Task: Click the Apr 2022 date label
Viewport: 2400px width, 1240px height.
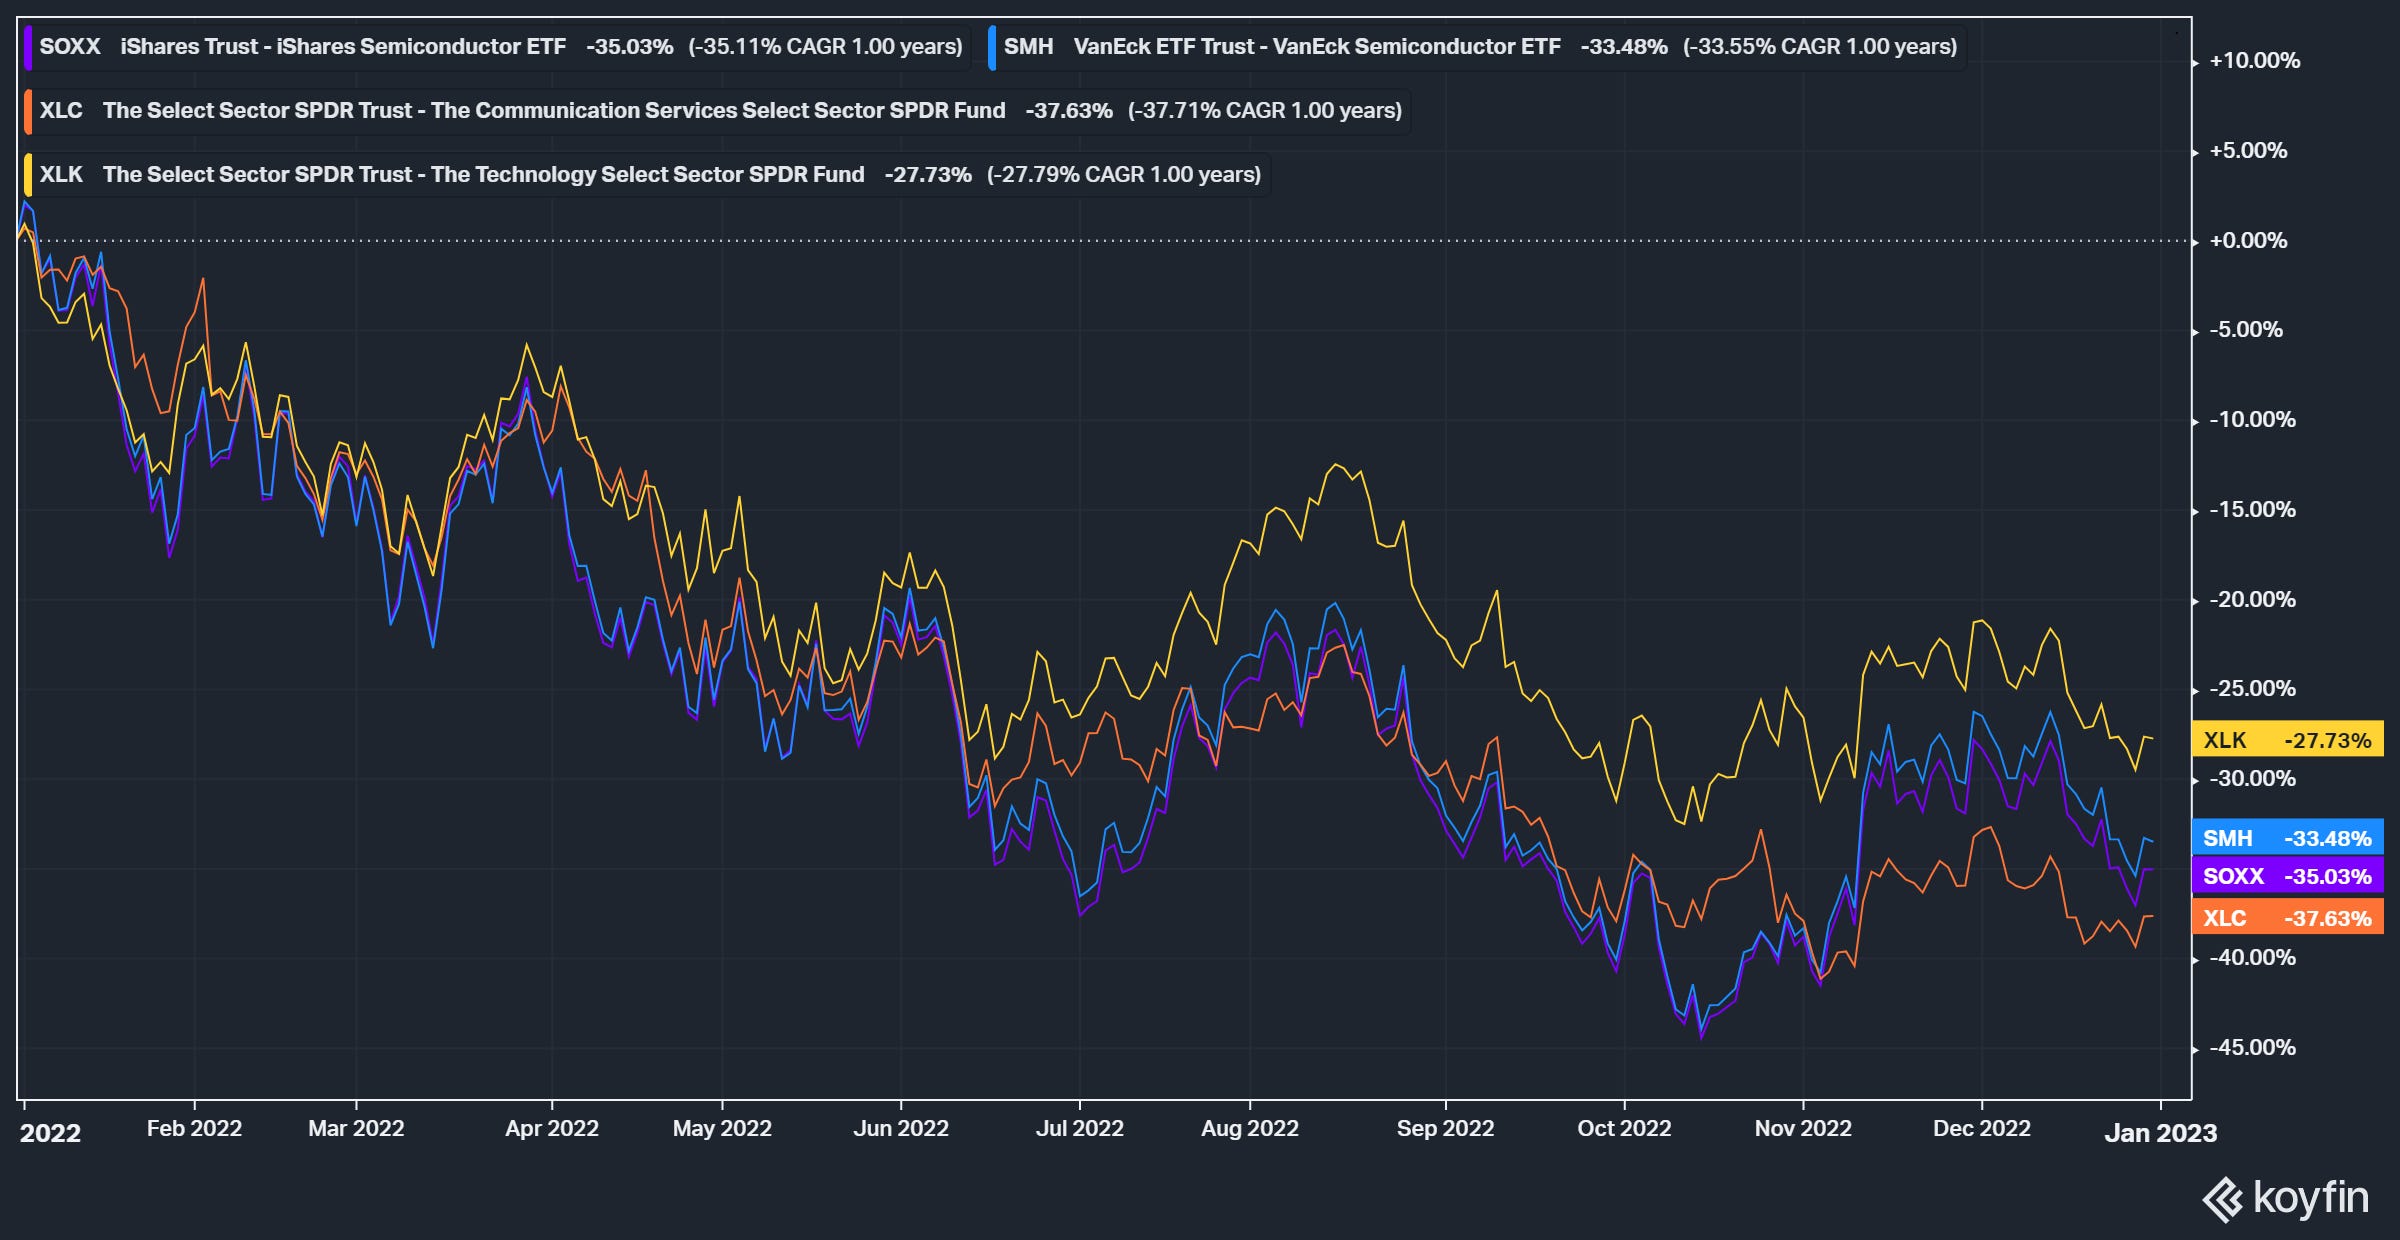Action: (x=551, y=1129)
